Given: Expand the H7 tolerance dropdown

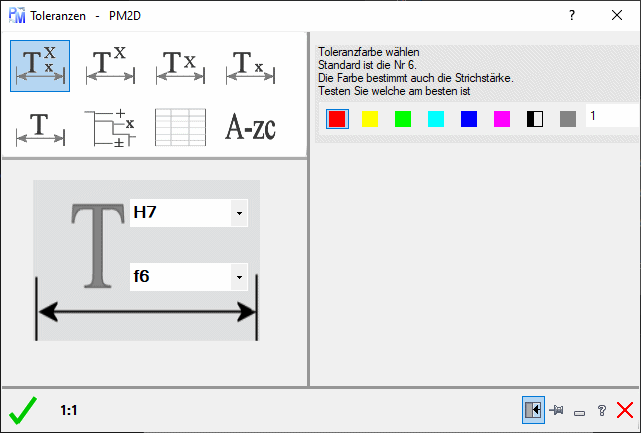Looking at the screenshot, I should click(x=238, y=213).
